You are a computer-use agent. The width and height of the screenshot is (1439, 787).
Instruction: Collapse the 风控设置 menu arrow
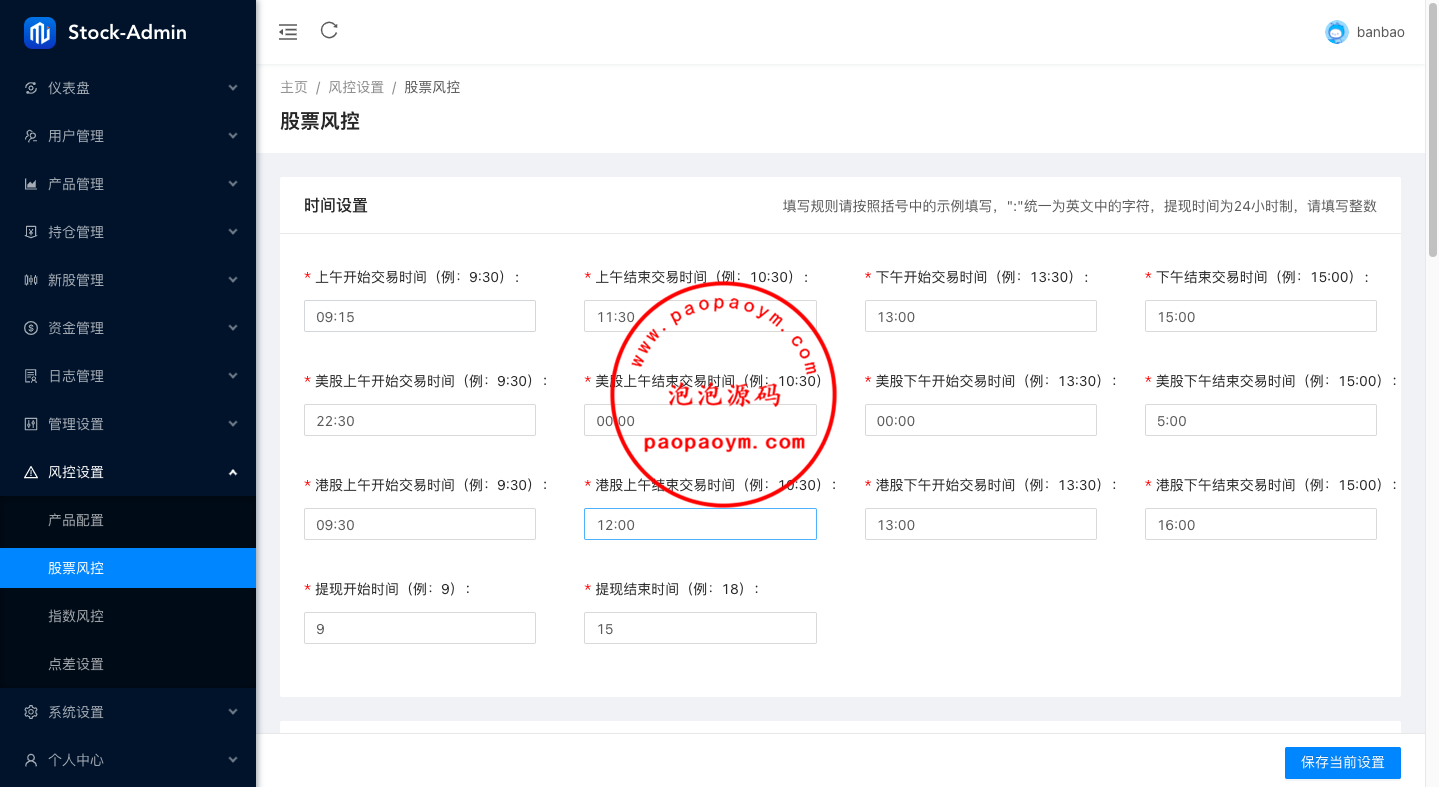coord(233,472)
